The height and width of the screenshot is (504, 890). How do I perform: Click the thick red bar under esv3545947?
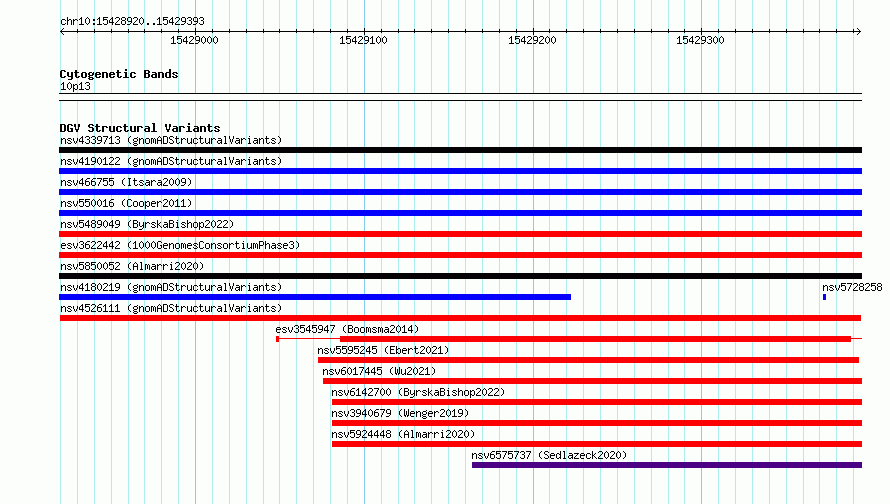pos(595,339)
